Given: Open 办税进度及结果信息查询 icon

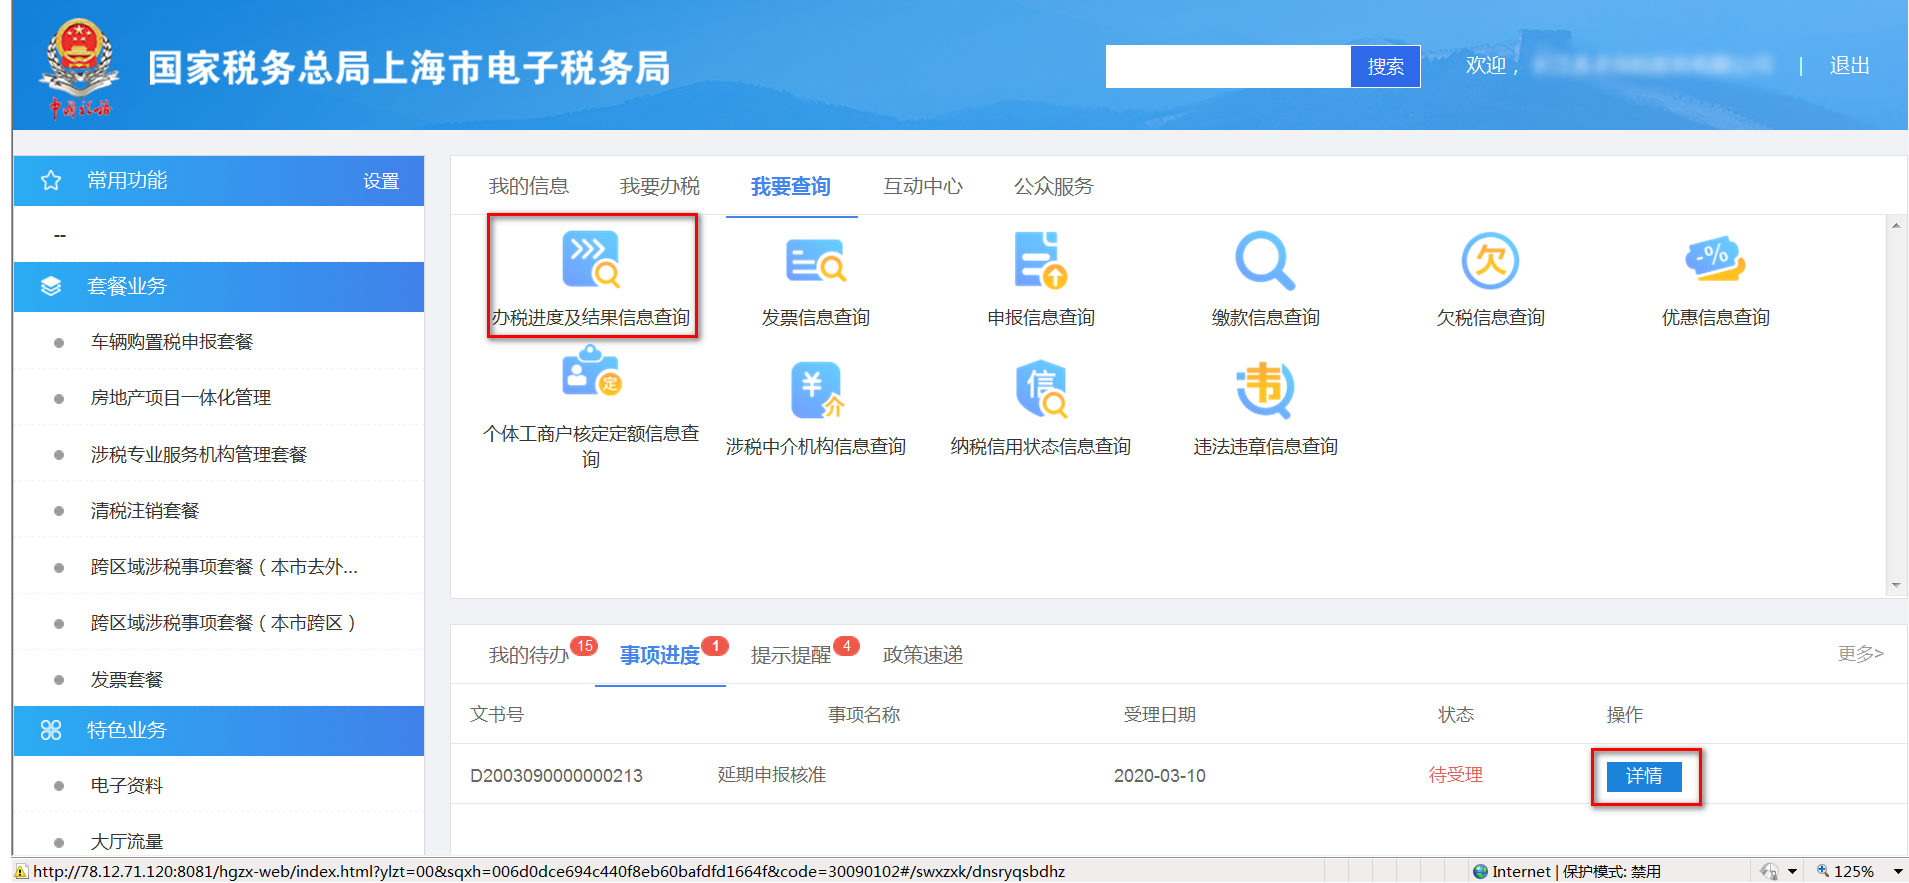Looking at the screenshot, I should (591, 260).
